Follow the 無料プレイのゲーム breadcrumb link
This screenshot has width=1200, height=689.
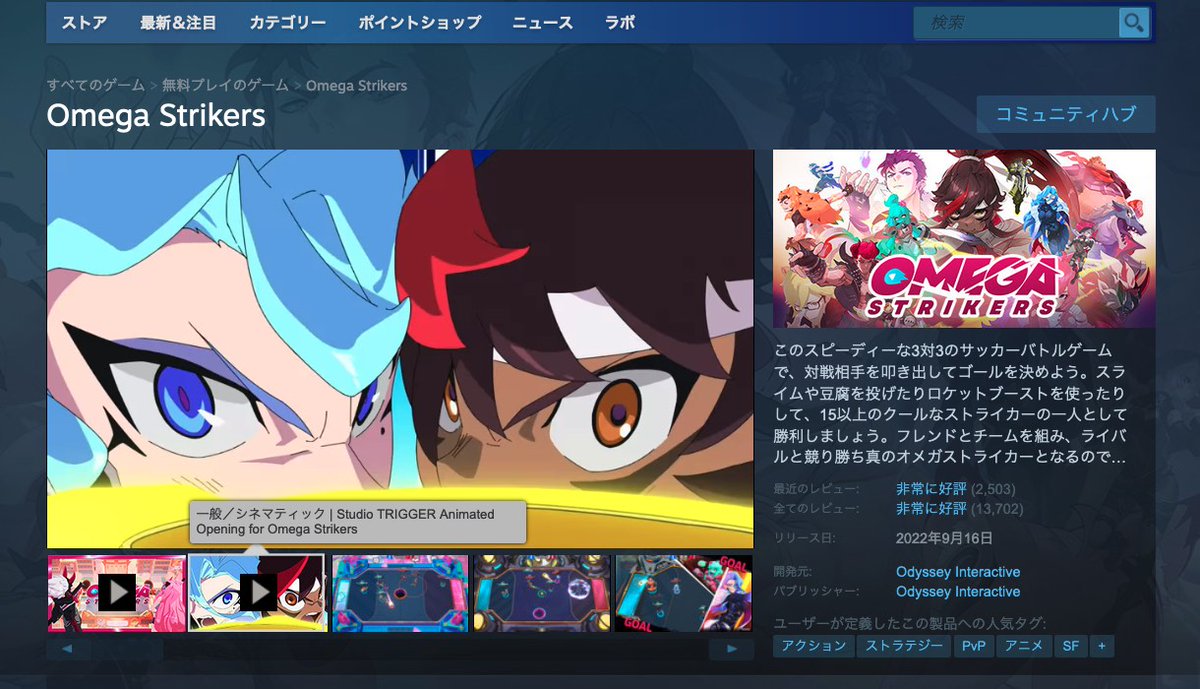click(x=225, y=85)
